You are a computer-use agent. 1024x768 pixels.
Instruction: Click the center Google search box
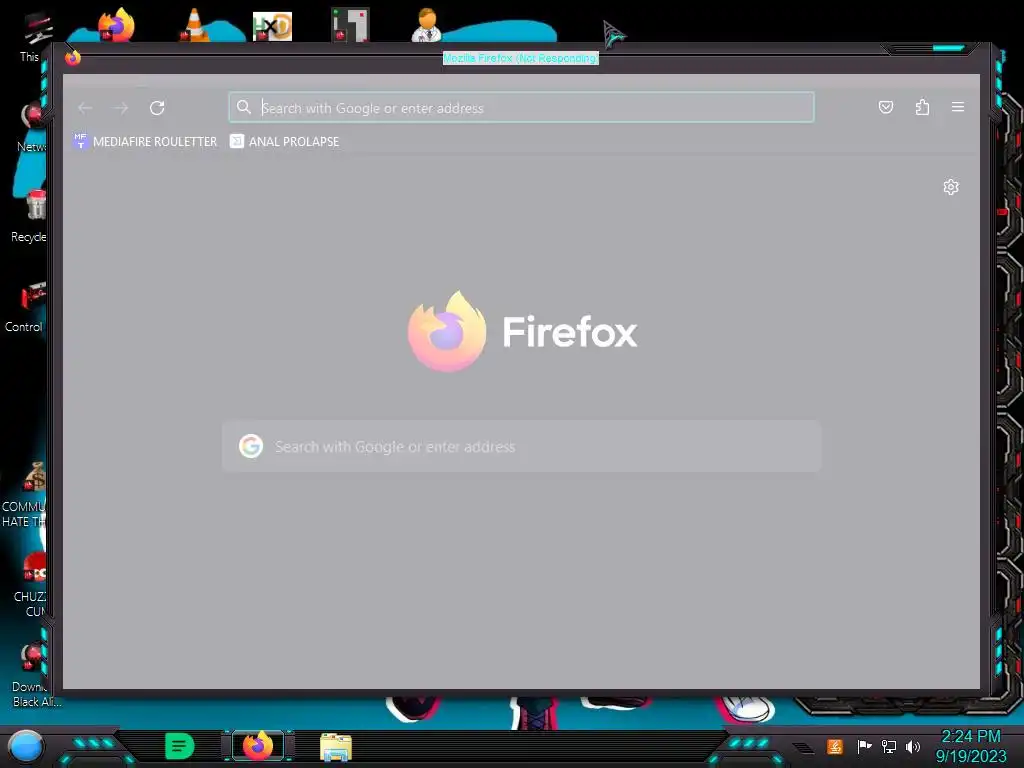pyautogui.click(x=521, y=447)
